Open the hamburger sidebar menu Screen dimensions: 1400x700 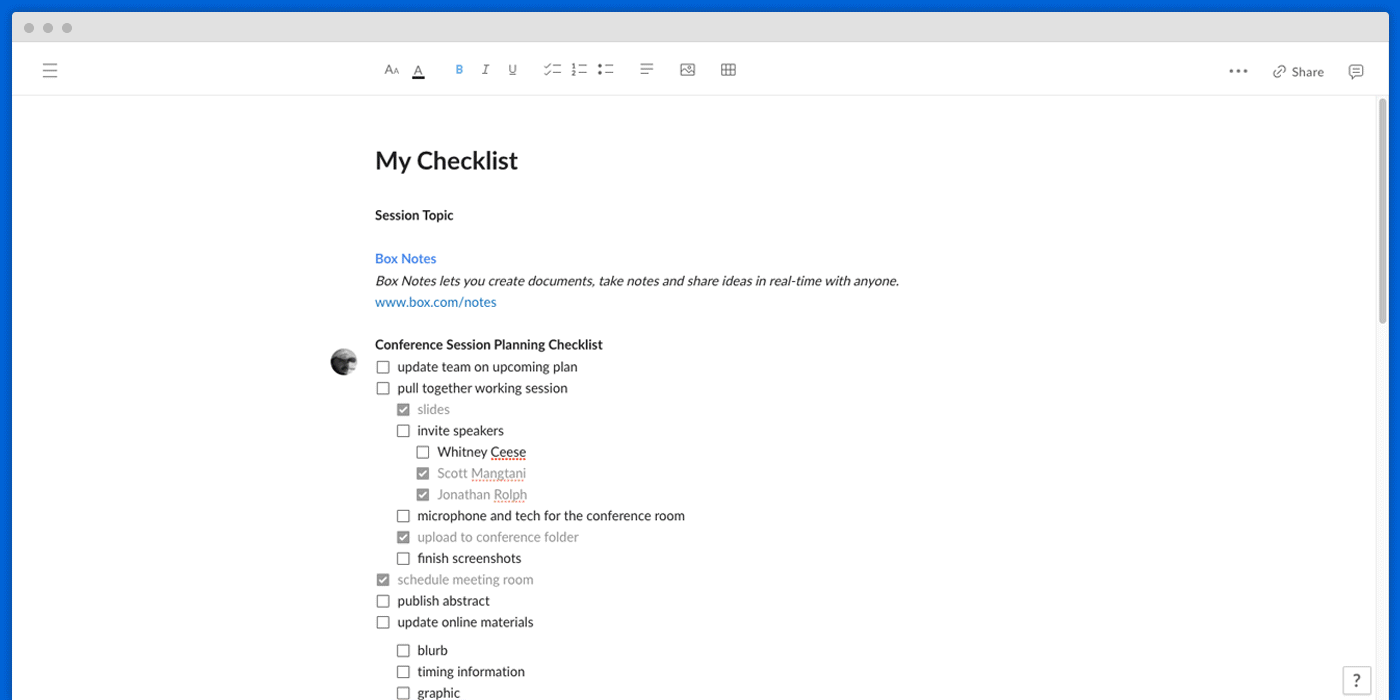click(50, 70)
